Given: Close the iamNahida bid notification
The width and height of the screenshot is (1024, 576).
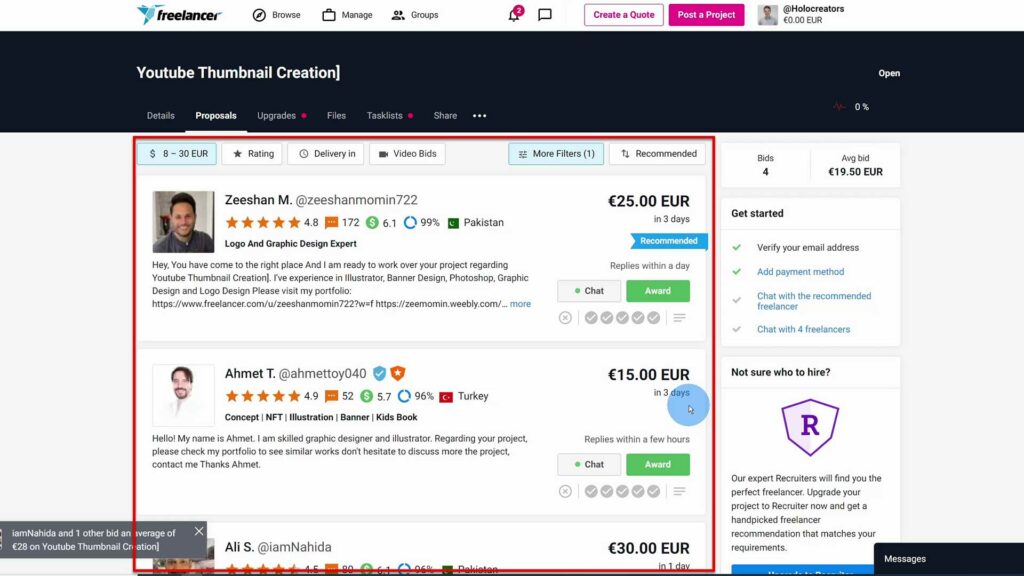Looking at the screenshot, I should (199, 532).
